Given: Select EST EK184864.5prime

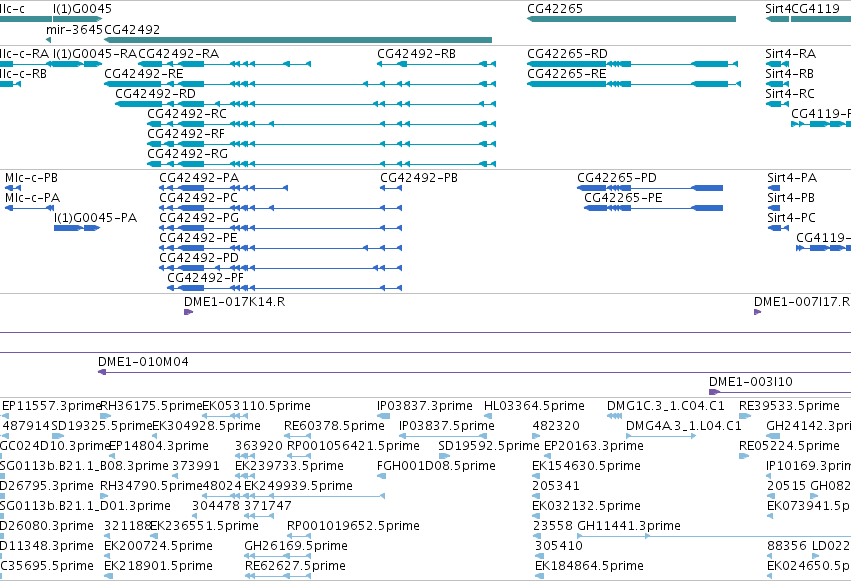Looking at the screenshot, I should coord(539,576).
